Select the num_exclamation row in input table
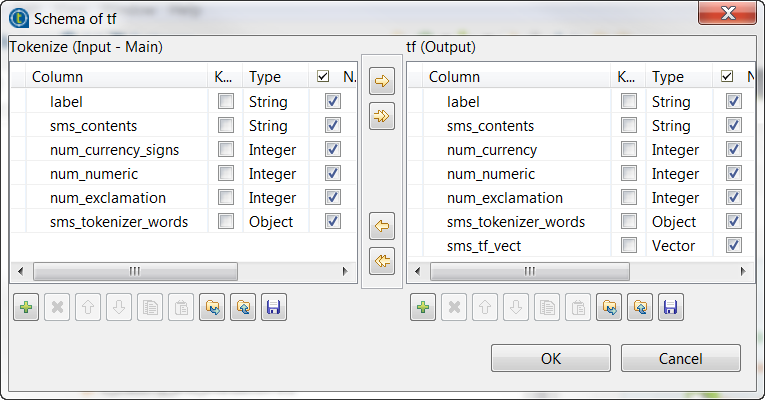765x400 pixels. point(107,197)
